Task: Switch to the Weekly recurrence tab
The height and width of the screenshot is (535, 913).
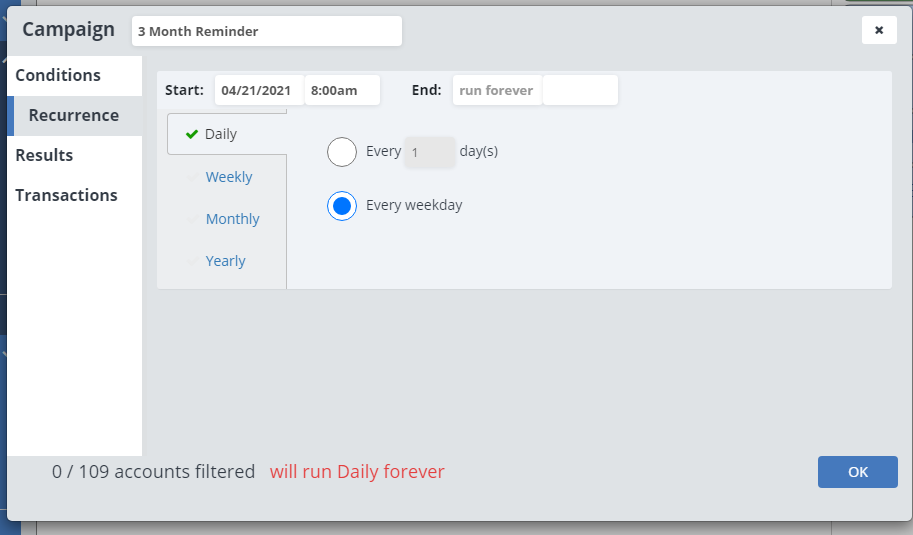Action: pos(229,177)
